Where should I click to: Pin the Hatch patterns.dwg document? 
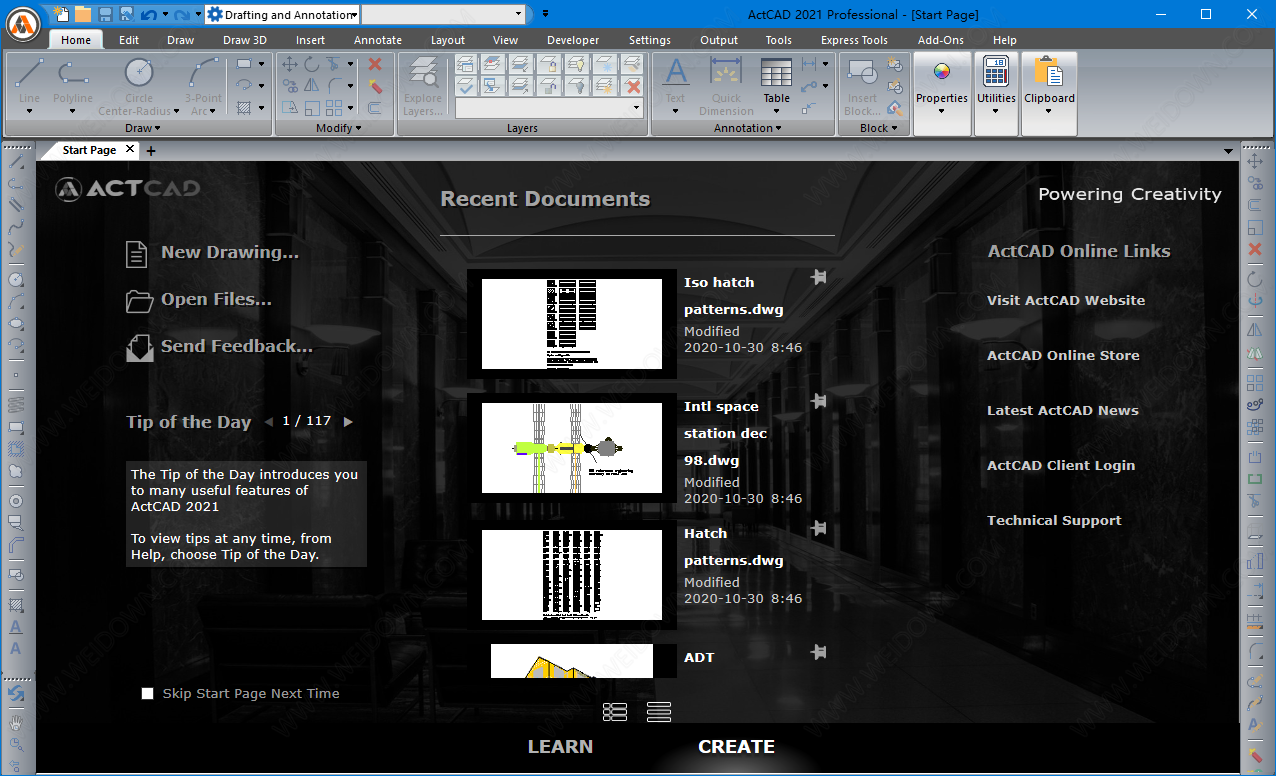point(818,528)
